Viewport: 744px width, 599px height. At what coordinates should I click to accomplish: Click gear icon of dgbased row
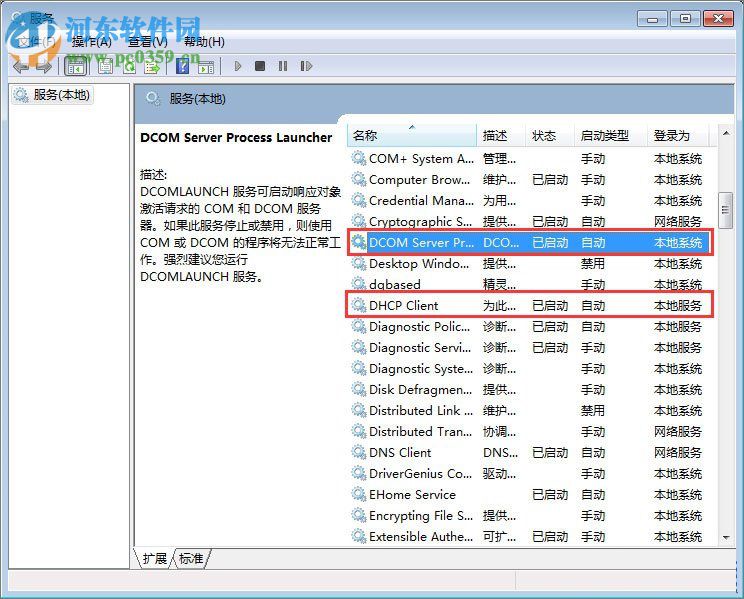359,284
